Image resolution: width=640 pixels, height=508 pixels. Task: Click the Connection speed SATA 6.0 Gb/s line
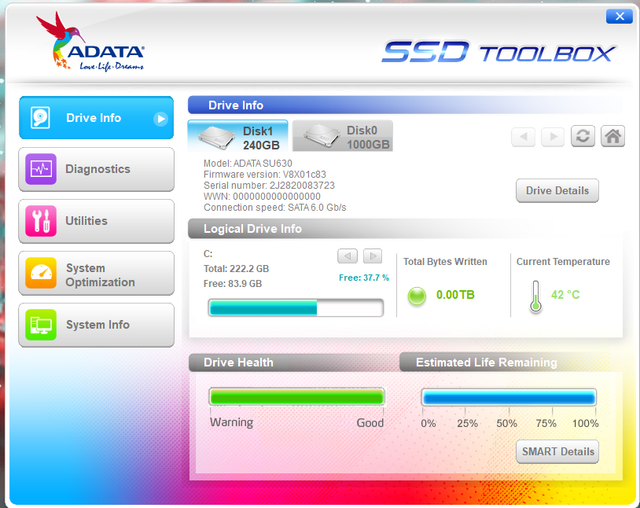point(275,208)
